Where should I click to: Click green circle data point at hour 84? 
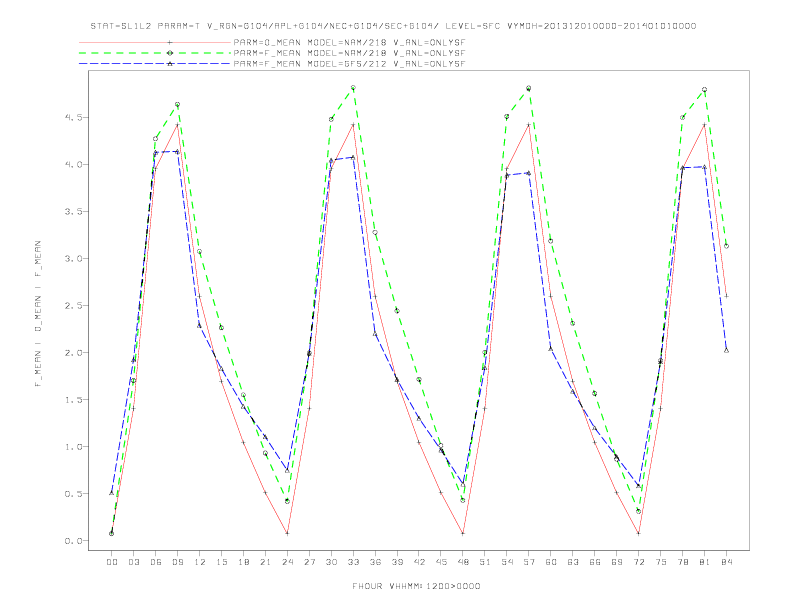point(726,246)
